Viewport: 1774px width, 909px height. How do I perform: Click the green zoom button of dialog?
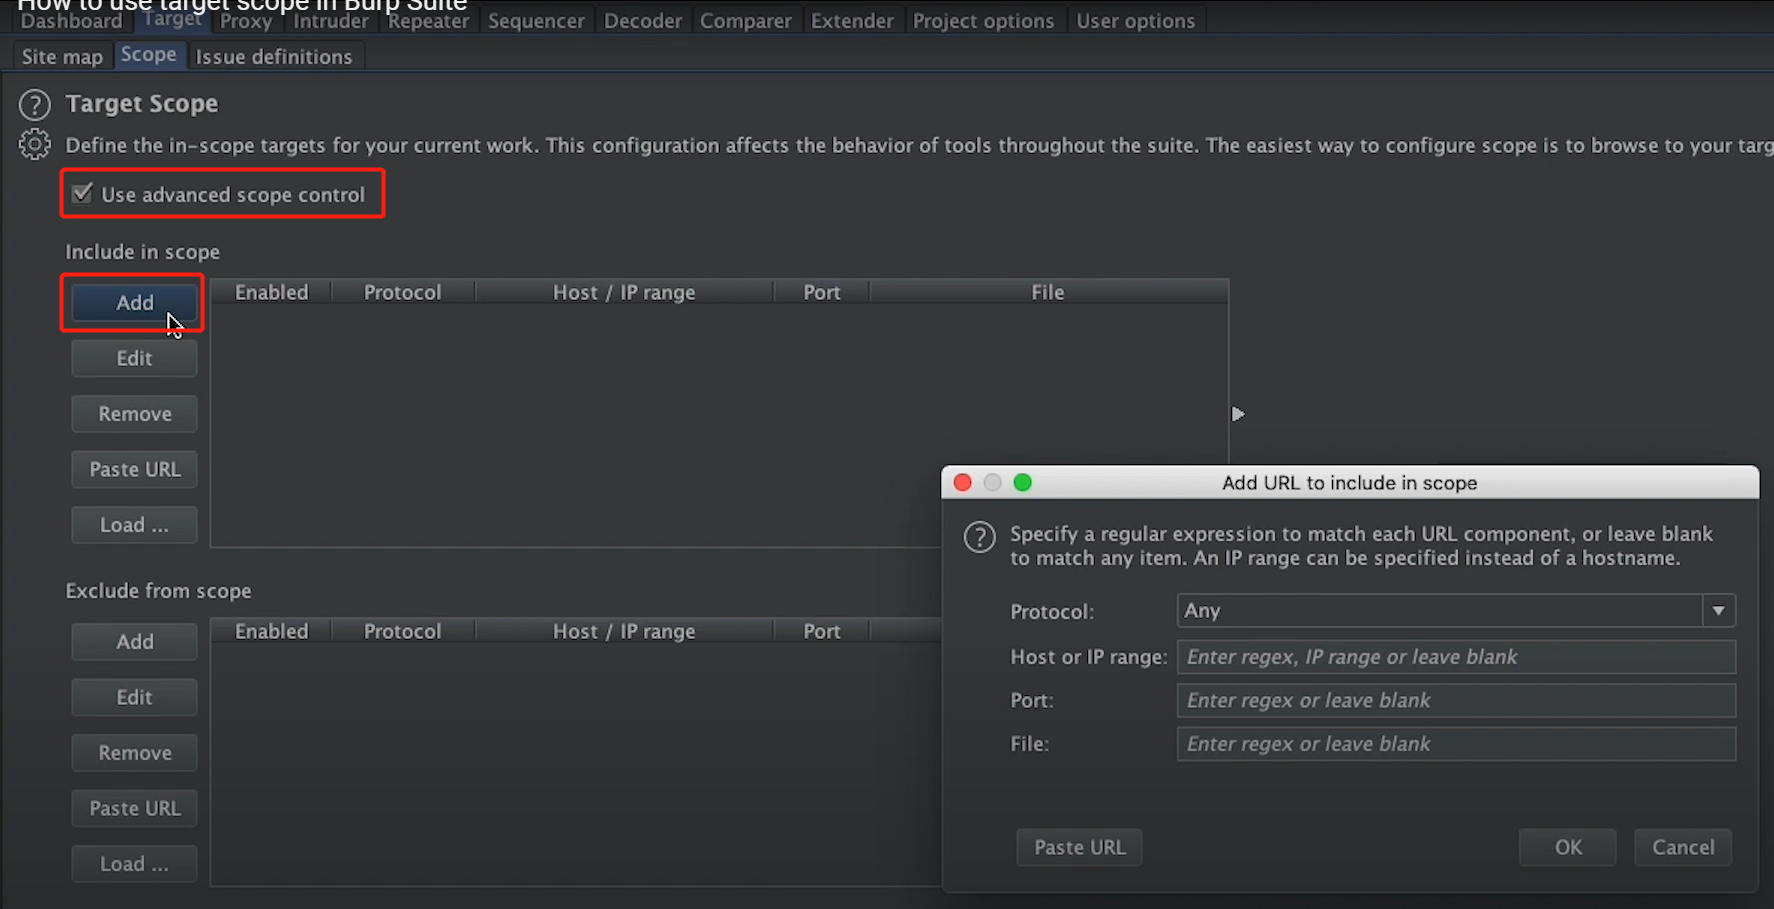1022,483
